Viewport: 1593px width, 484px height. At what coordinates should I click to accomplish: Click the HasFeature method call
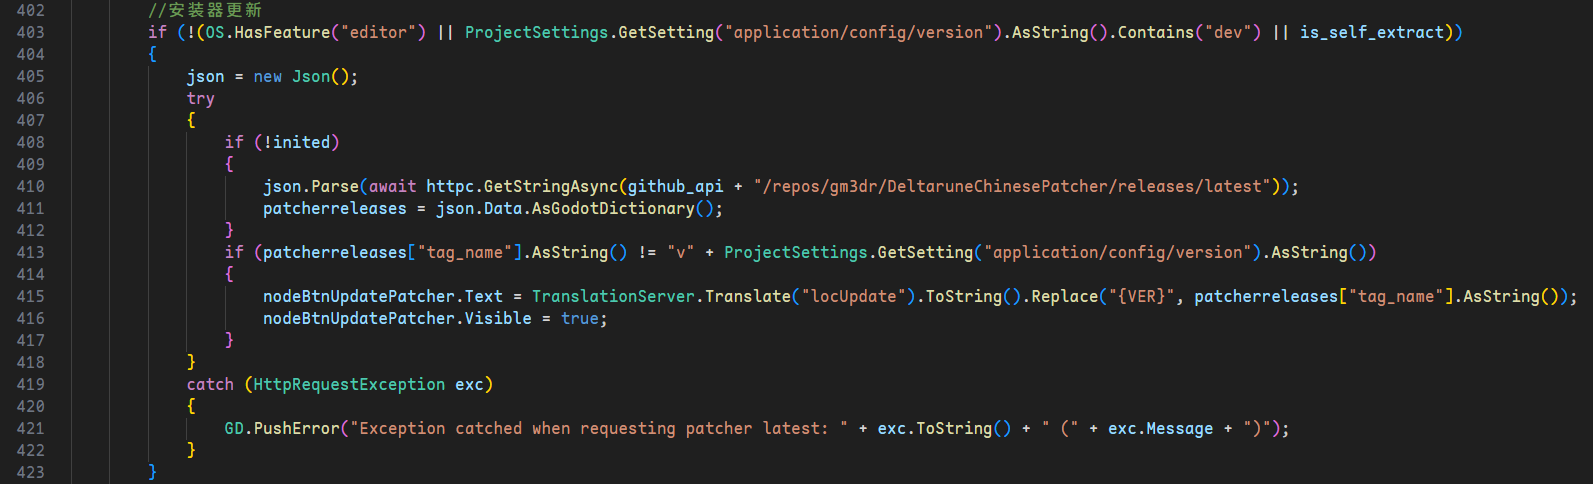282,32
